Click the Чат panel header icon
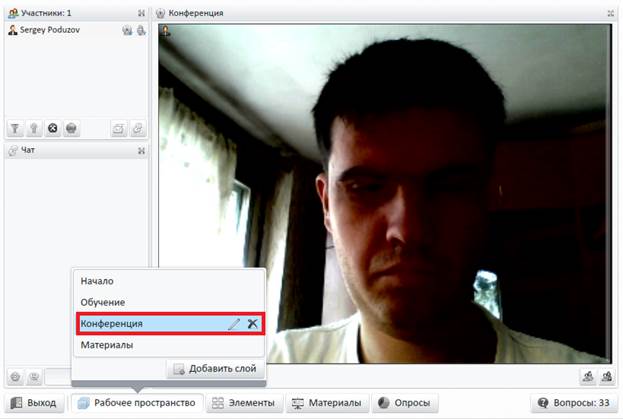The image size is (623, 419). coord(13,151)
